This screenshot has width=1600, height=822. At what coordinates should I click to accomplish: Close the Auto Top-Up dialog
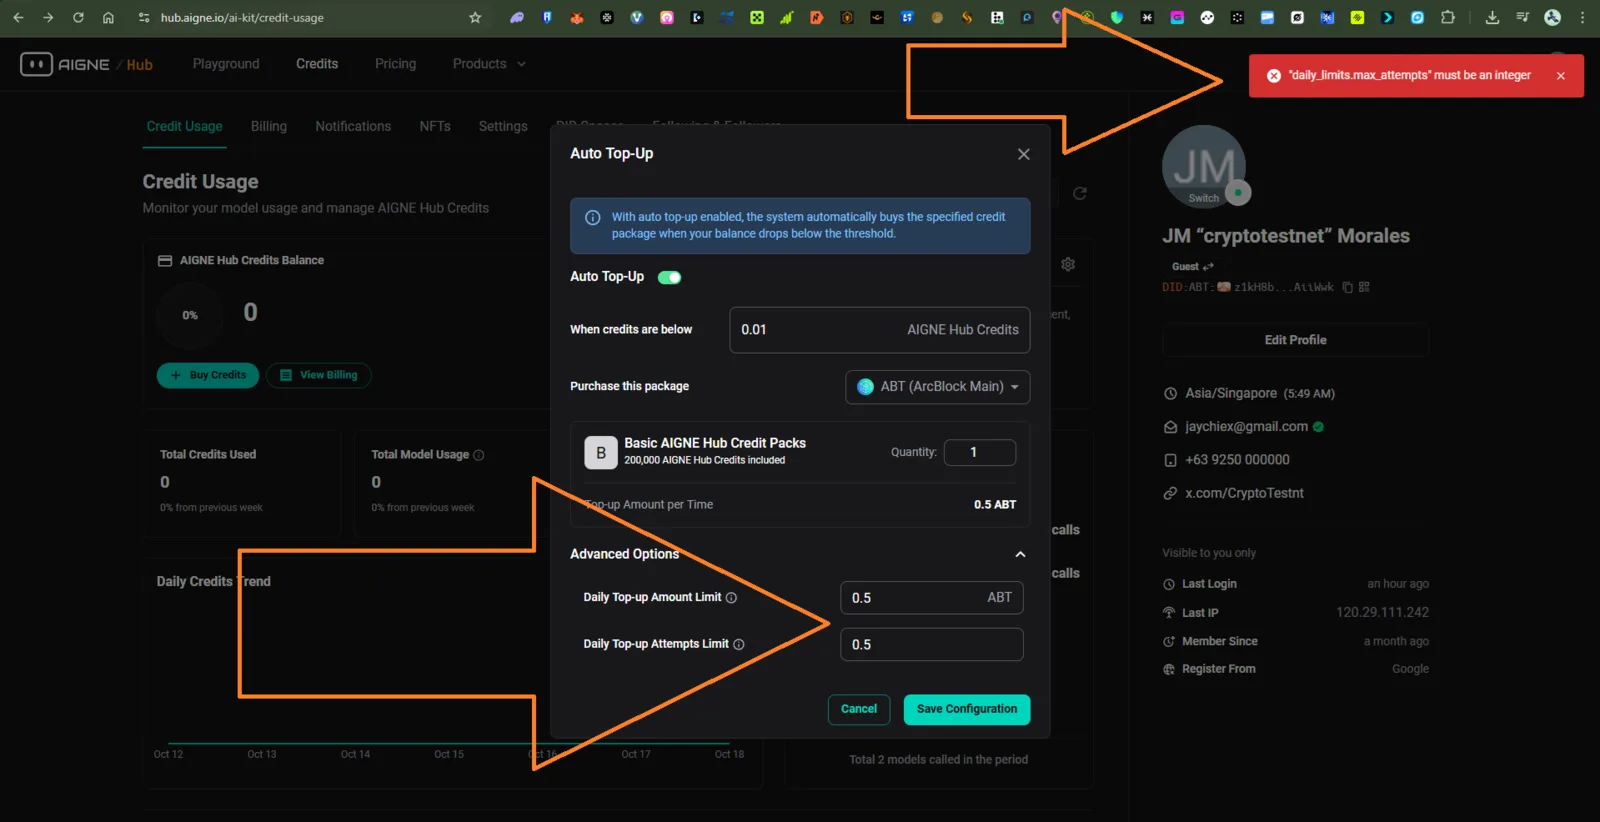click(x=1023, y=154)
